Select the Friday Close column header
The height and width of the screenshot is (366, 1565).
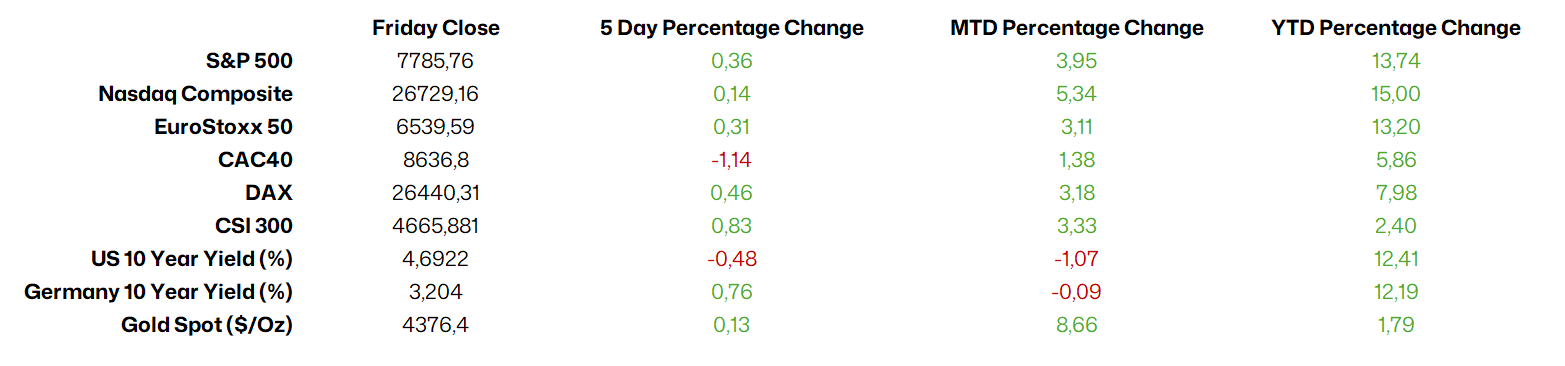coord(435,28)
